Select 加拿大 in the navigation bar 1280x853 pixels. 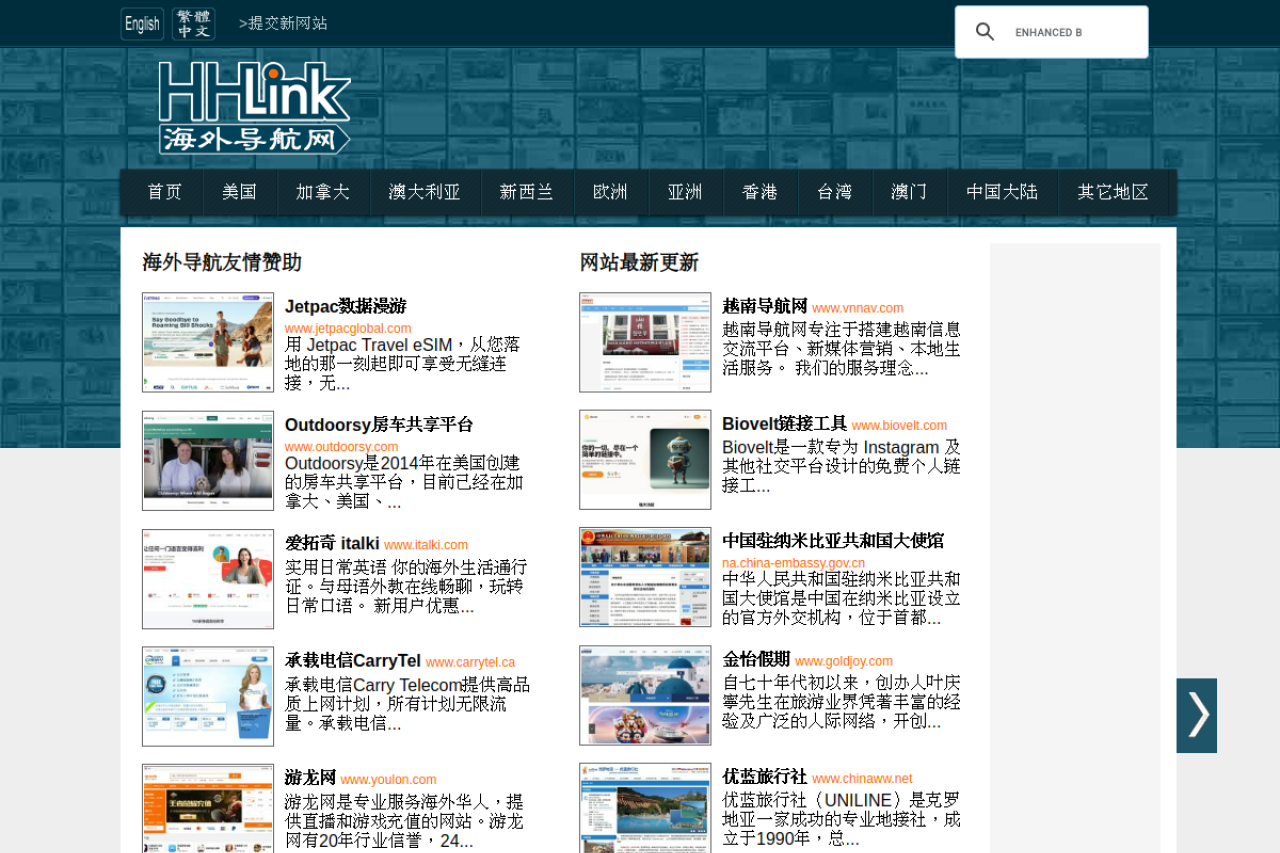(323, 192)
